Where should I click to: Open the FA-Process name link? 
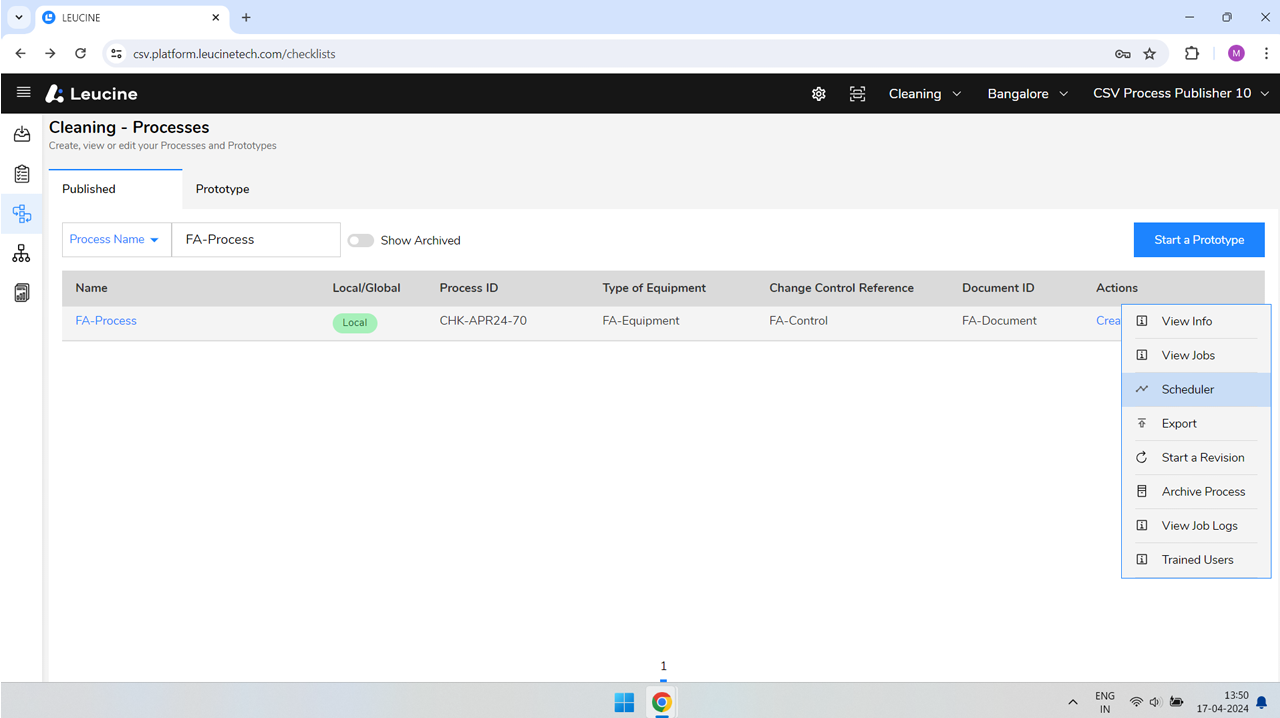[106, 321]
